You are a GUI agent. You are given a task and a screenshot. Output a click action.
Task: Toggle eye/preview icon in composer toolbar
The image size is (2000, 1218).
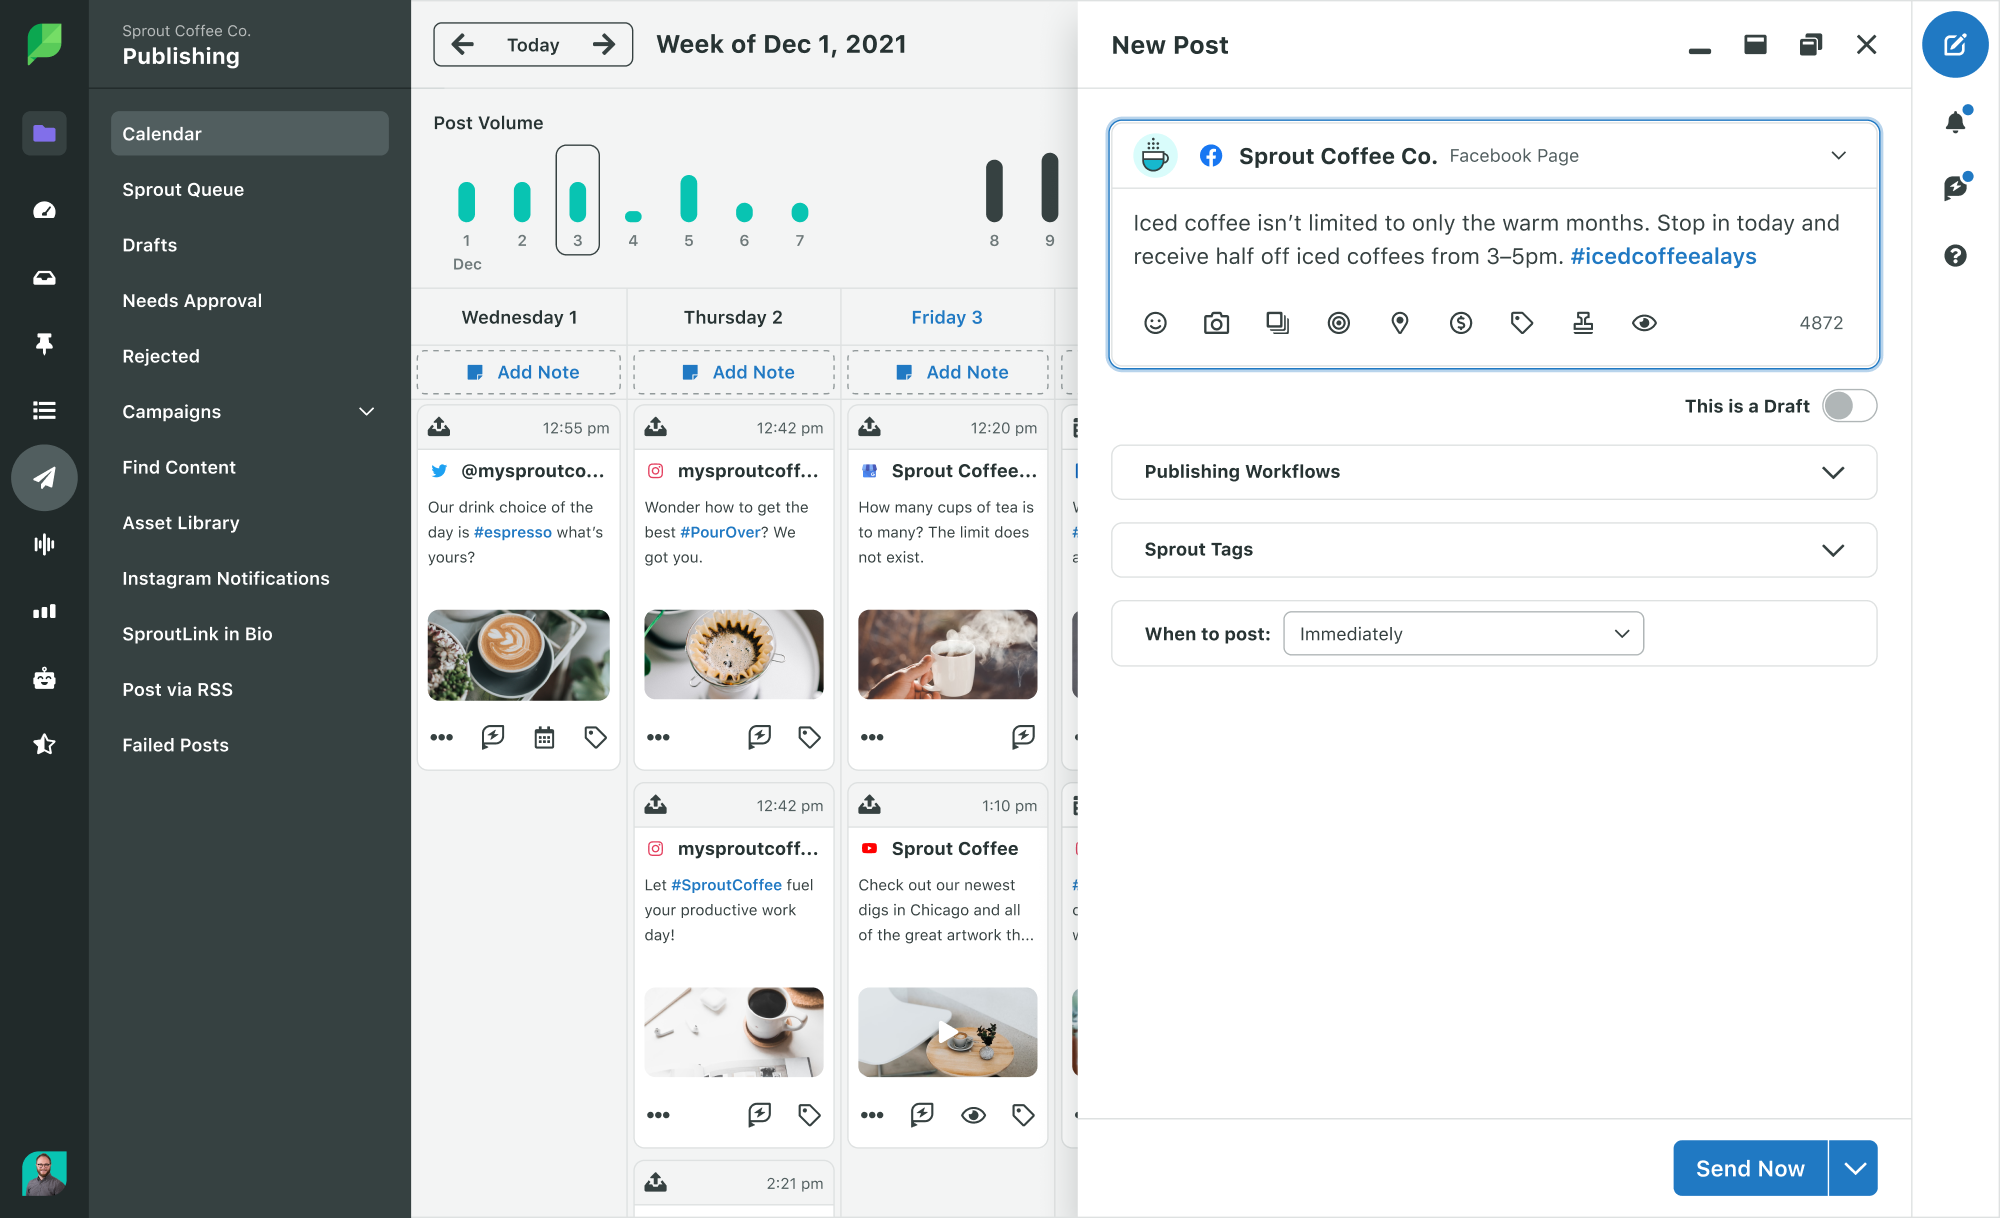tap(1644, 321)
